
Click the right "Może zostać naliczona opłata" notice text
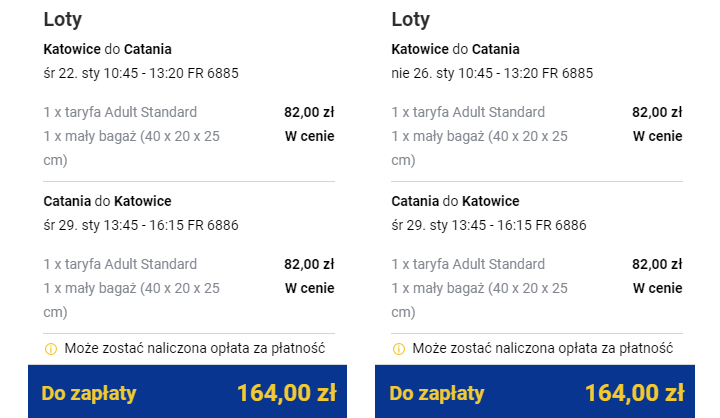[x=543, y=349]
